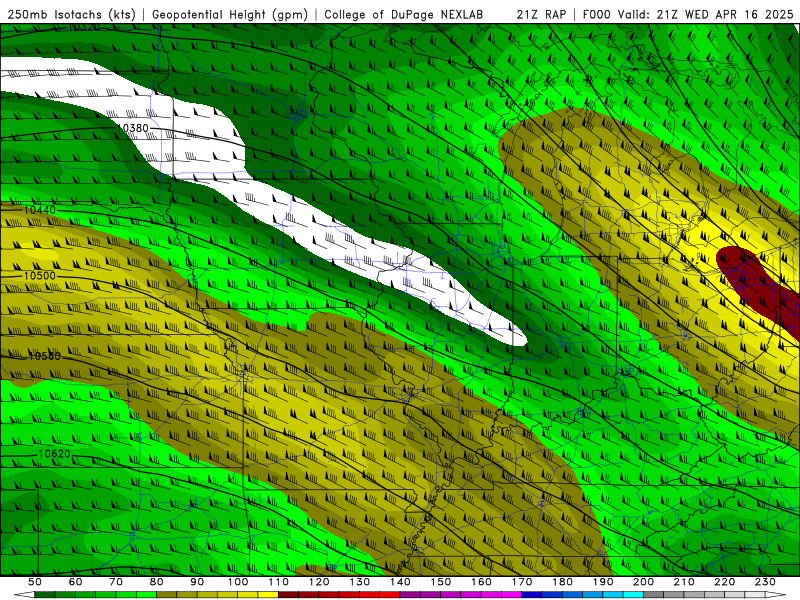Click the "250mb Isotachs (kts)" title text
This screenshot has width=800, height=600.
(71, 14)
